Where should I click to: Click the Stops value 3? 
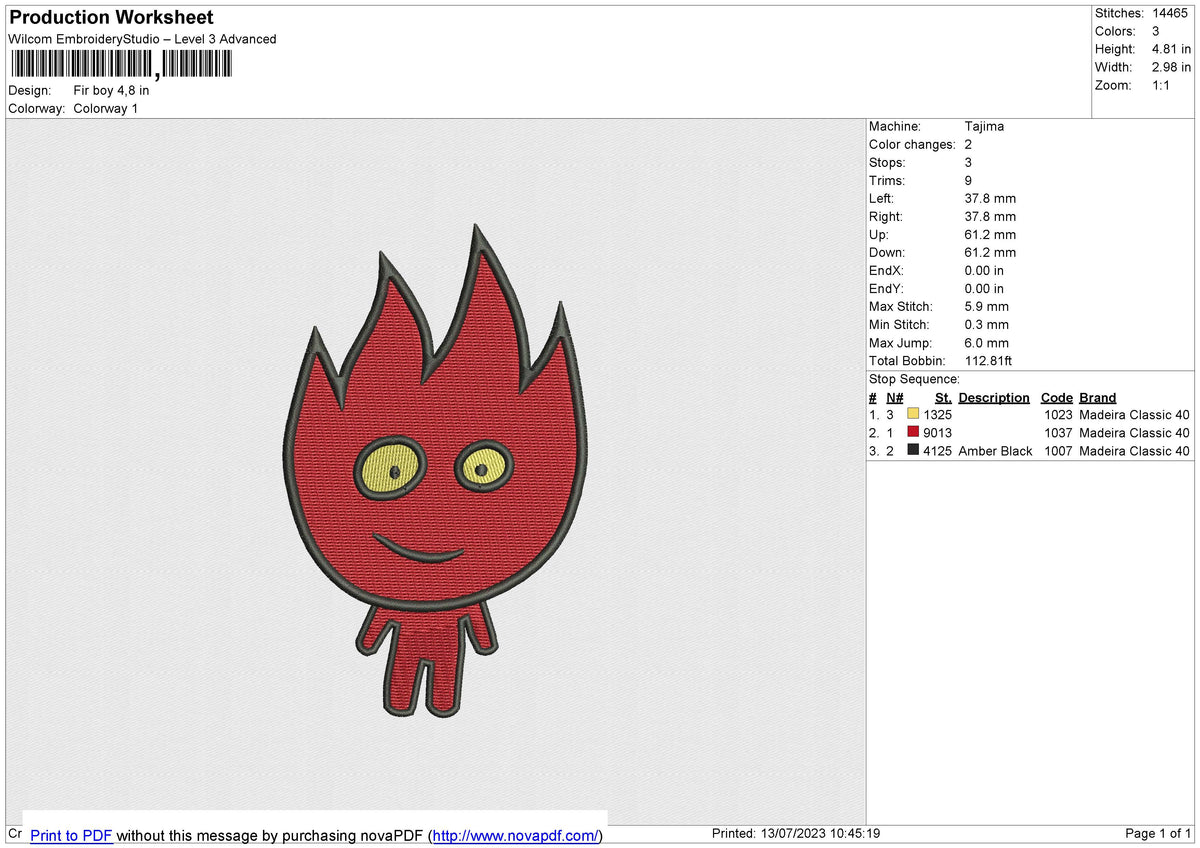click(968, 162)
